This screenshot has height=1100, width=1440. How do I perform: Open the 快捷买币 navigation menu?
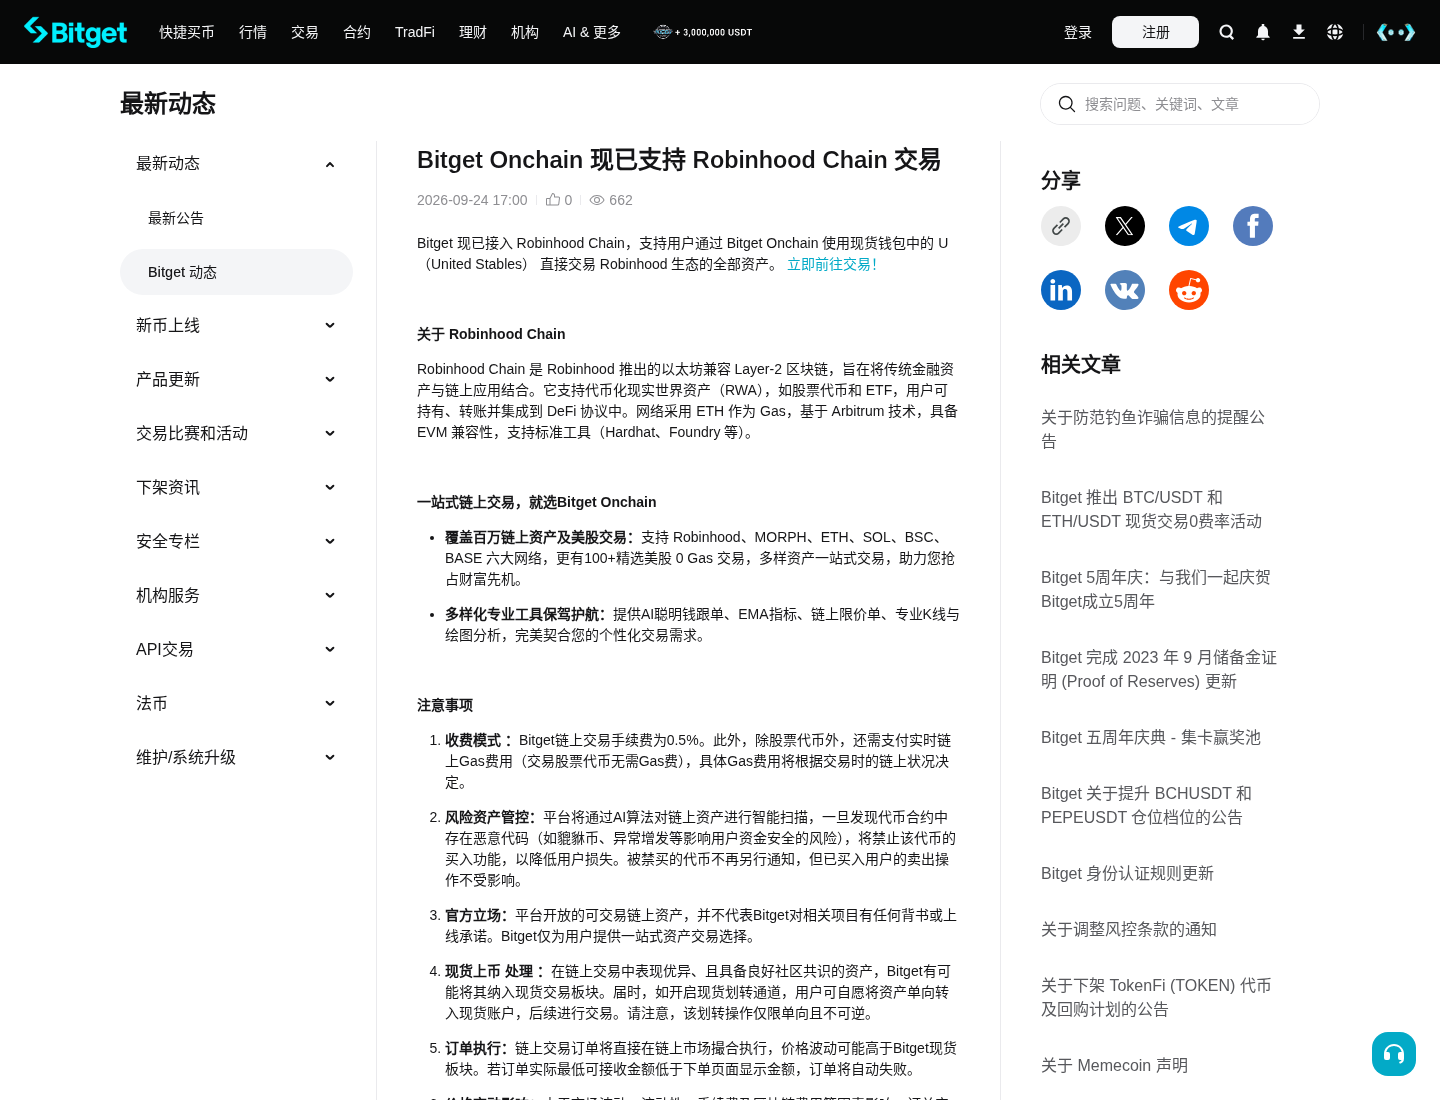[187, 32]
